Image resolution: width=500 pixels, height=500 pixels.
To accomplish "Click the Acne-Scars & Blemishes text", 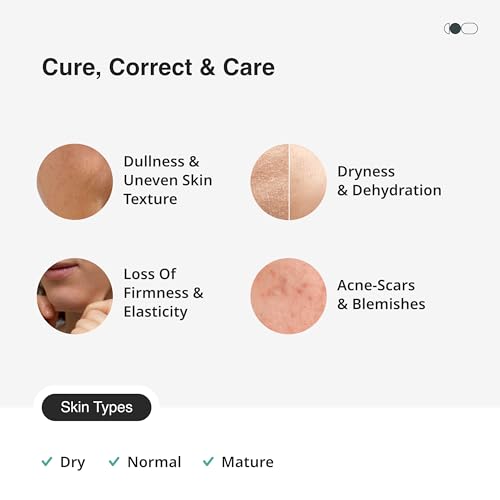I will (x=381, y=295).
